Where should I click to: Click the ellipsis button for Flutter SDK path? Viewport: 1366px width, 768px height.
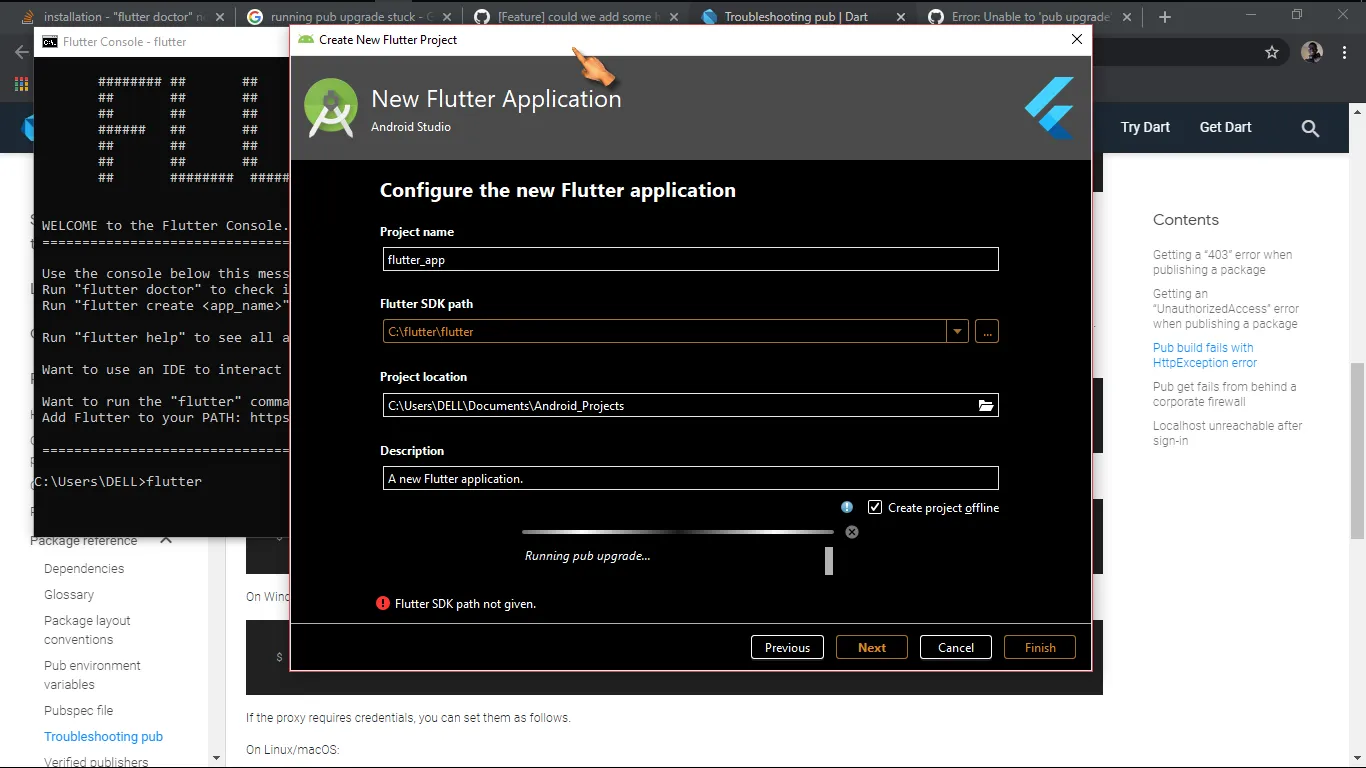(x=987, y=331)
